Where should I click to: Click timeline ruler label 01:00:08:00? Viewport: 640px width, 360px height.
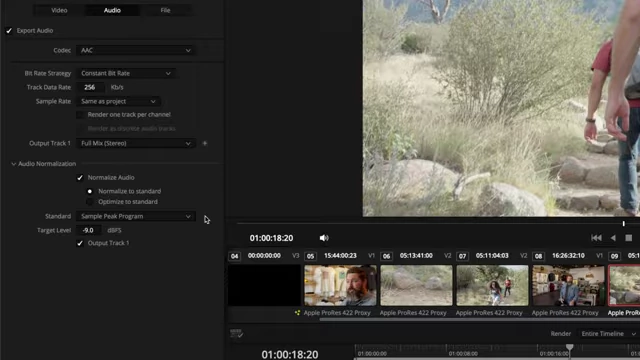click(463, 354)
